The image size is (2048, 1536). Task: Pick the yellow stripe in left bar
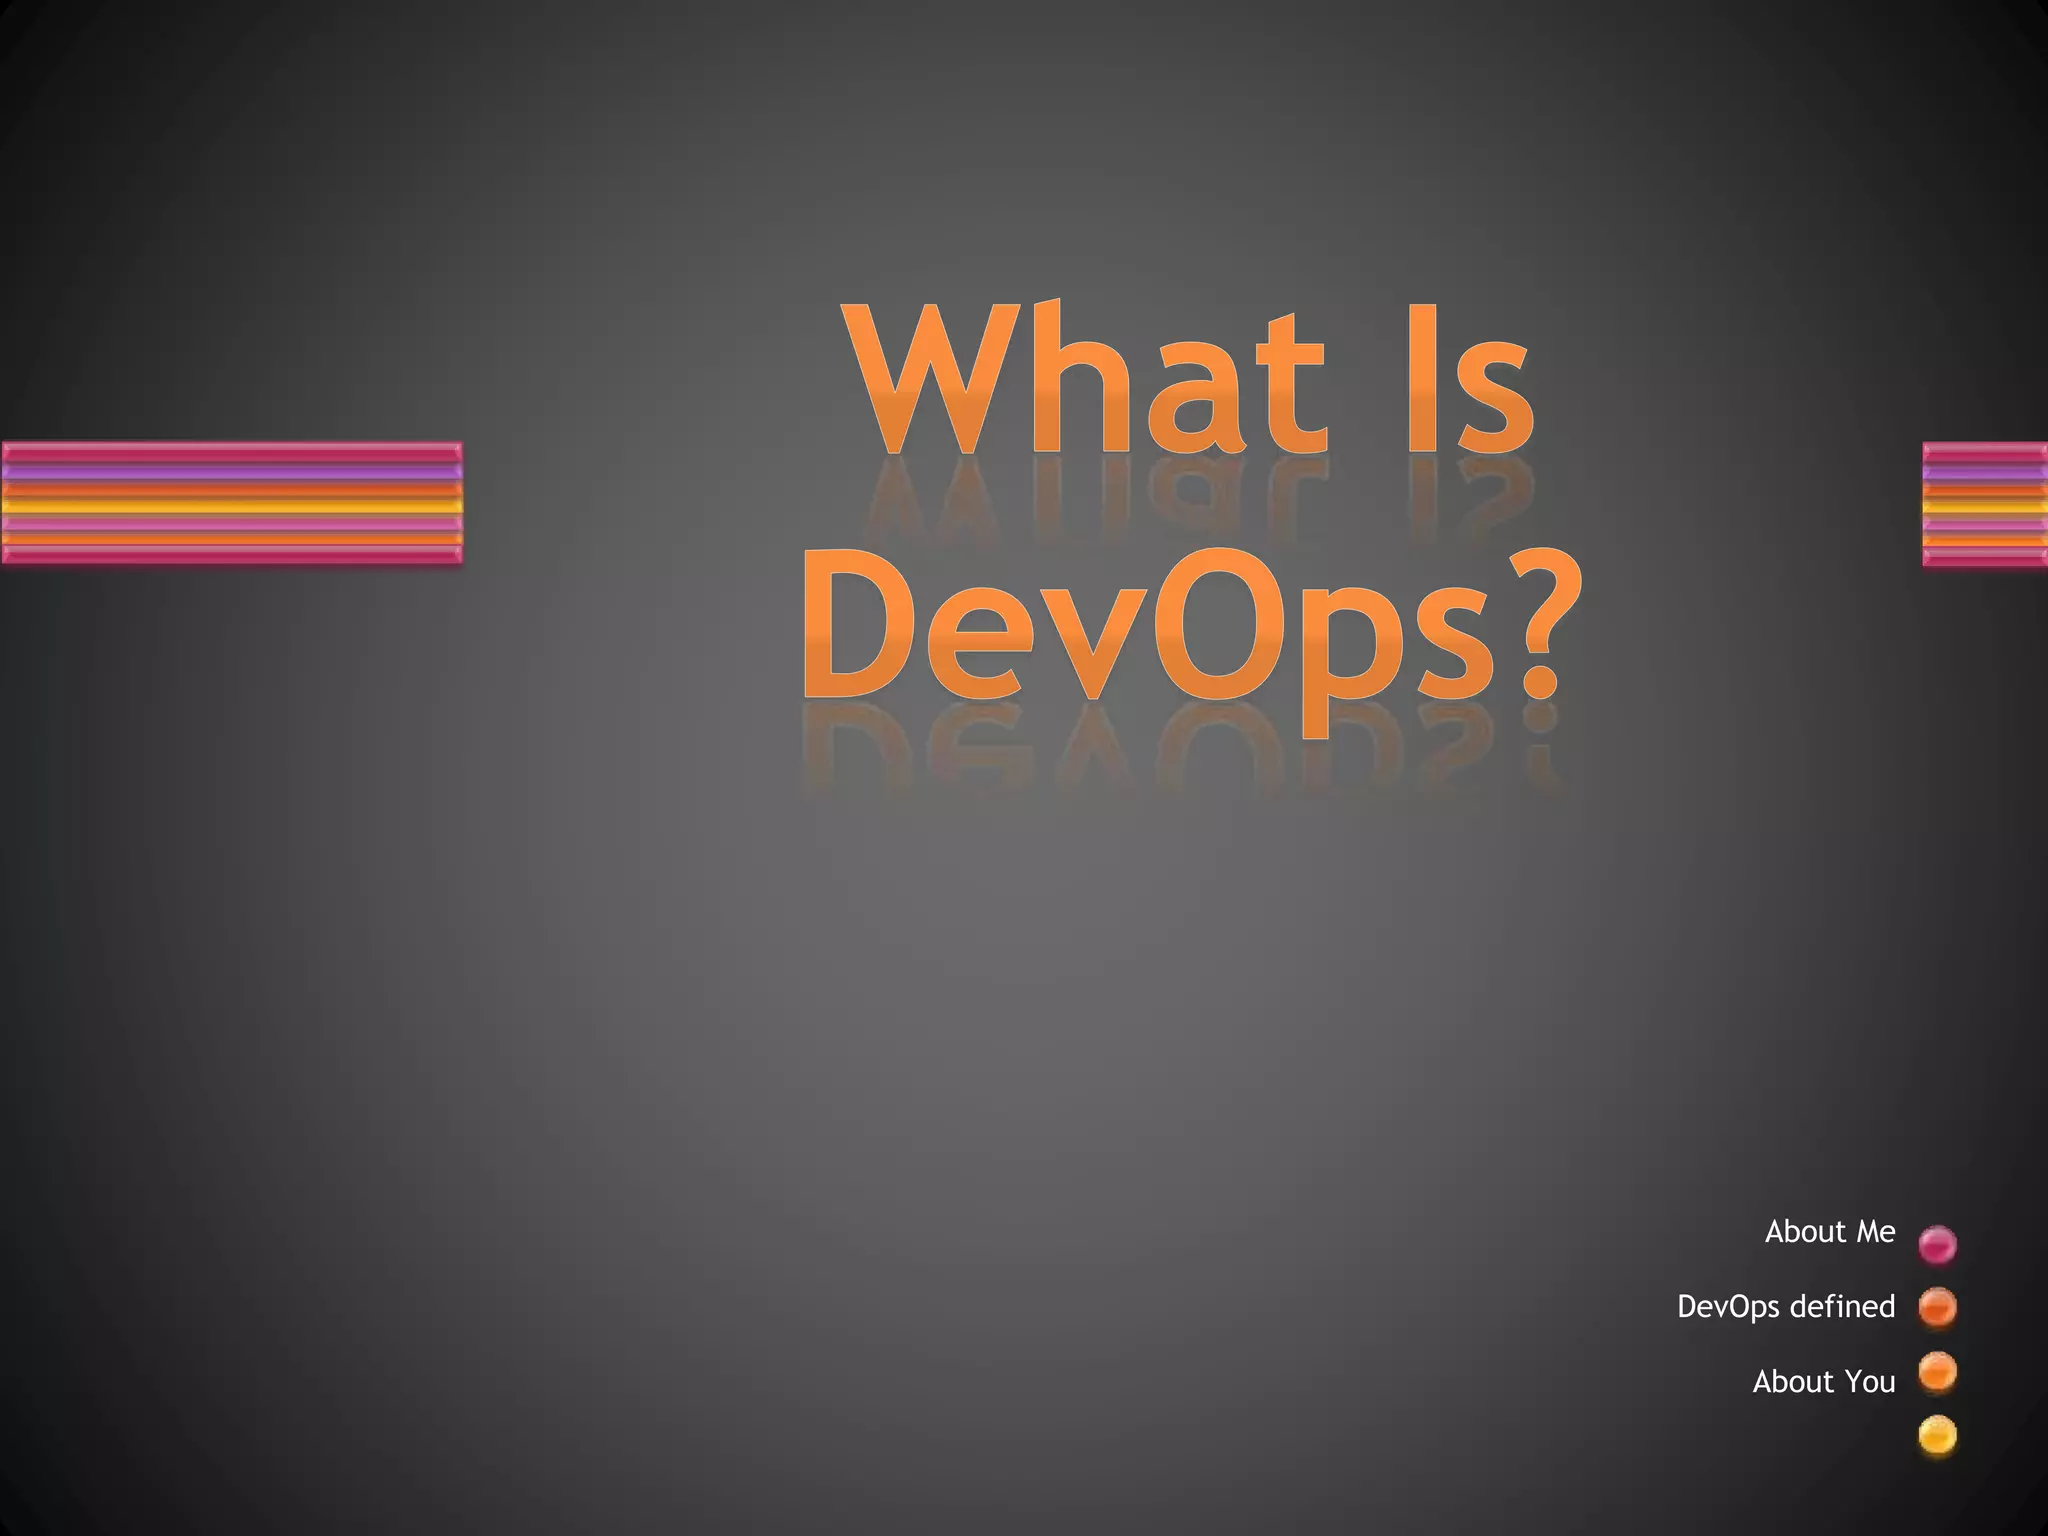(x=232, y=507)
